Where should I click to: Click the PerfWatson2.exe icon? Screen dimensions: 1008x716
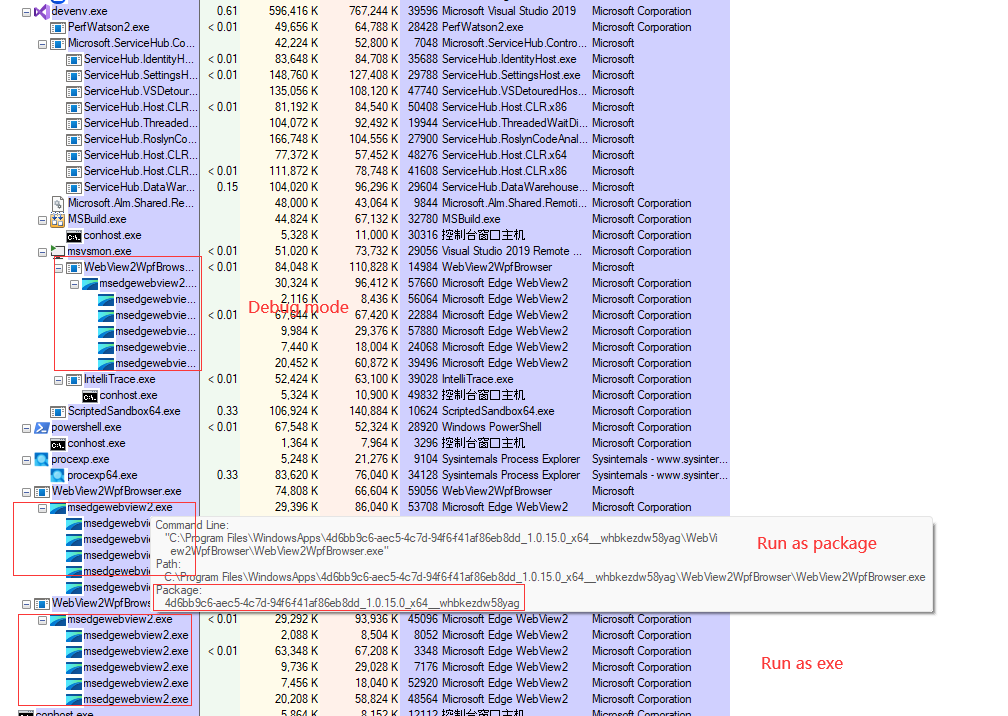point(58,27)
